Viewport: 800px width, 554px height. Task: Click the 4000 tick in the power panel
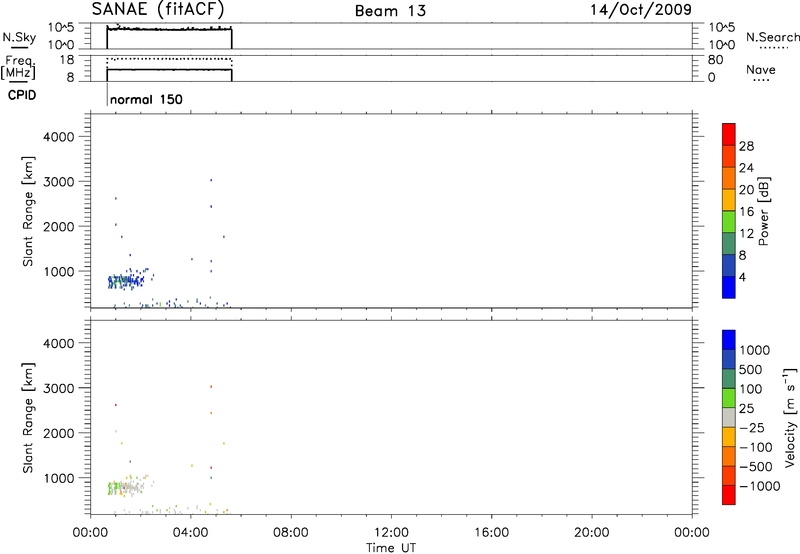click(59, 137)
